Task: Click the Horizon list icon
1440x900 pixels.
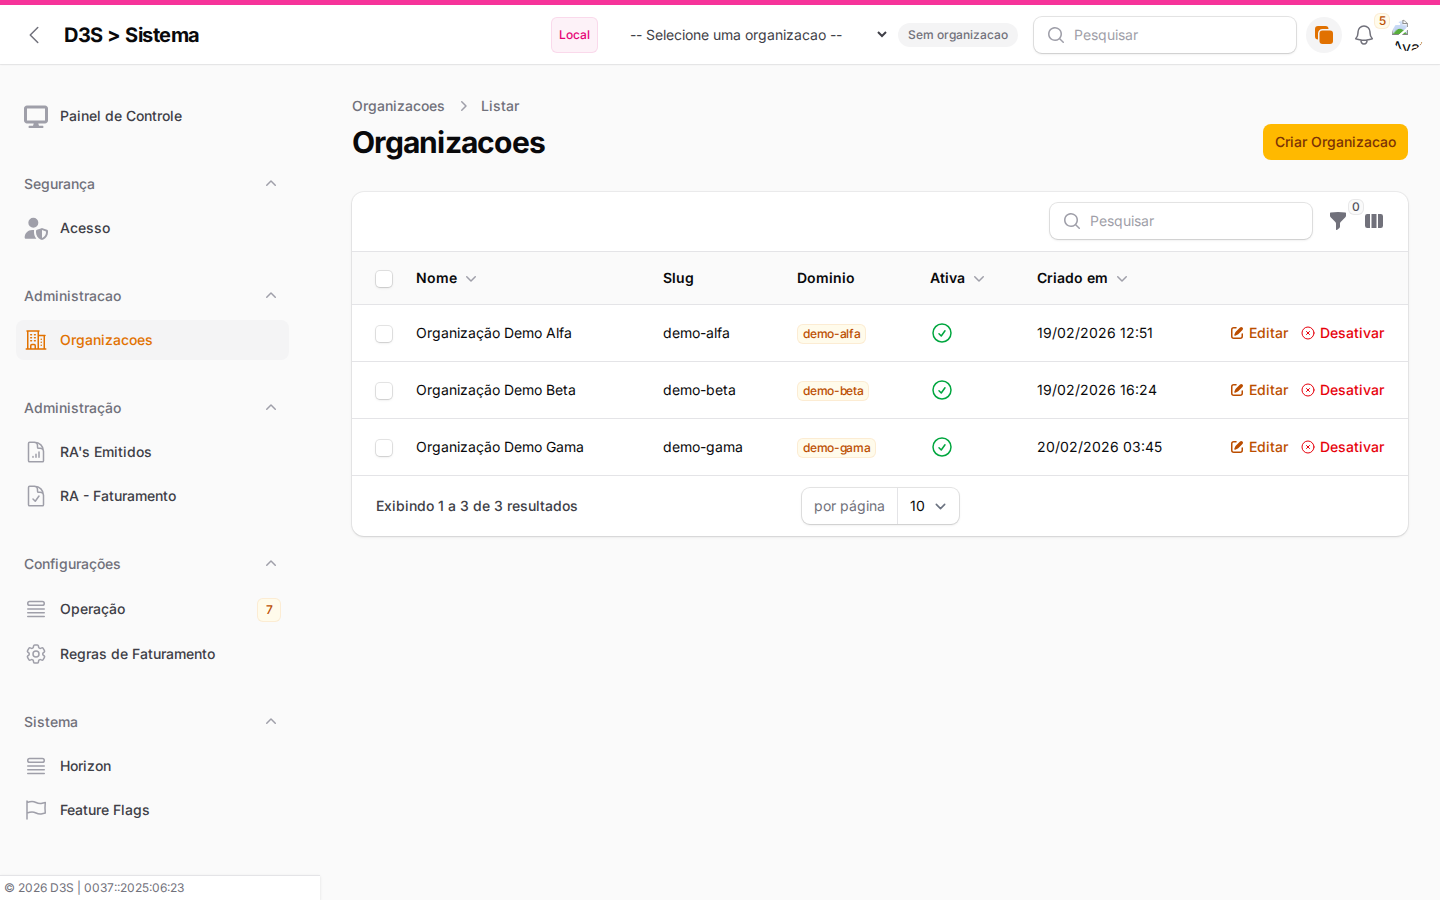Action: click(36, 766)
